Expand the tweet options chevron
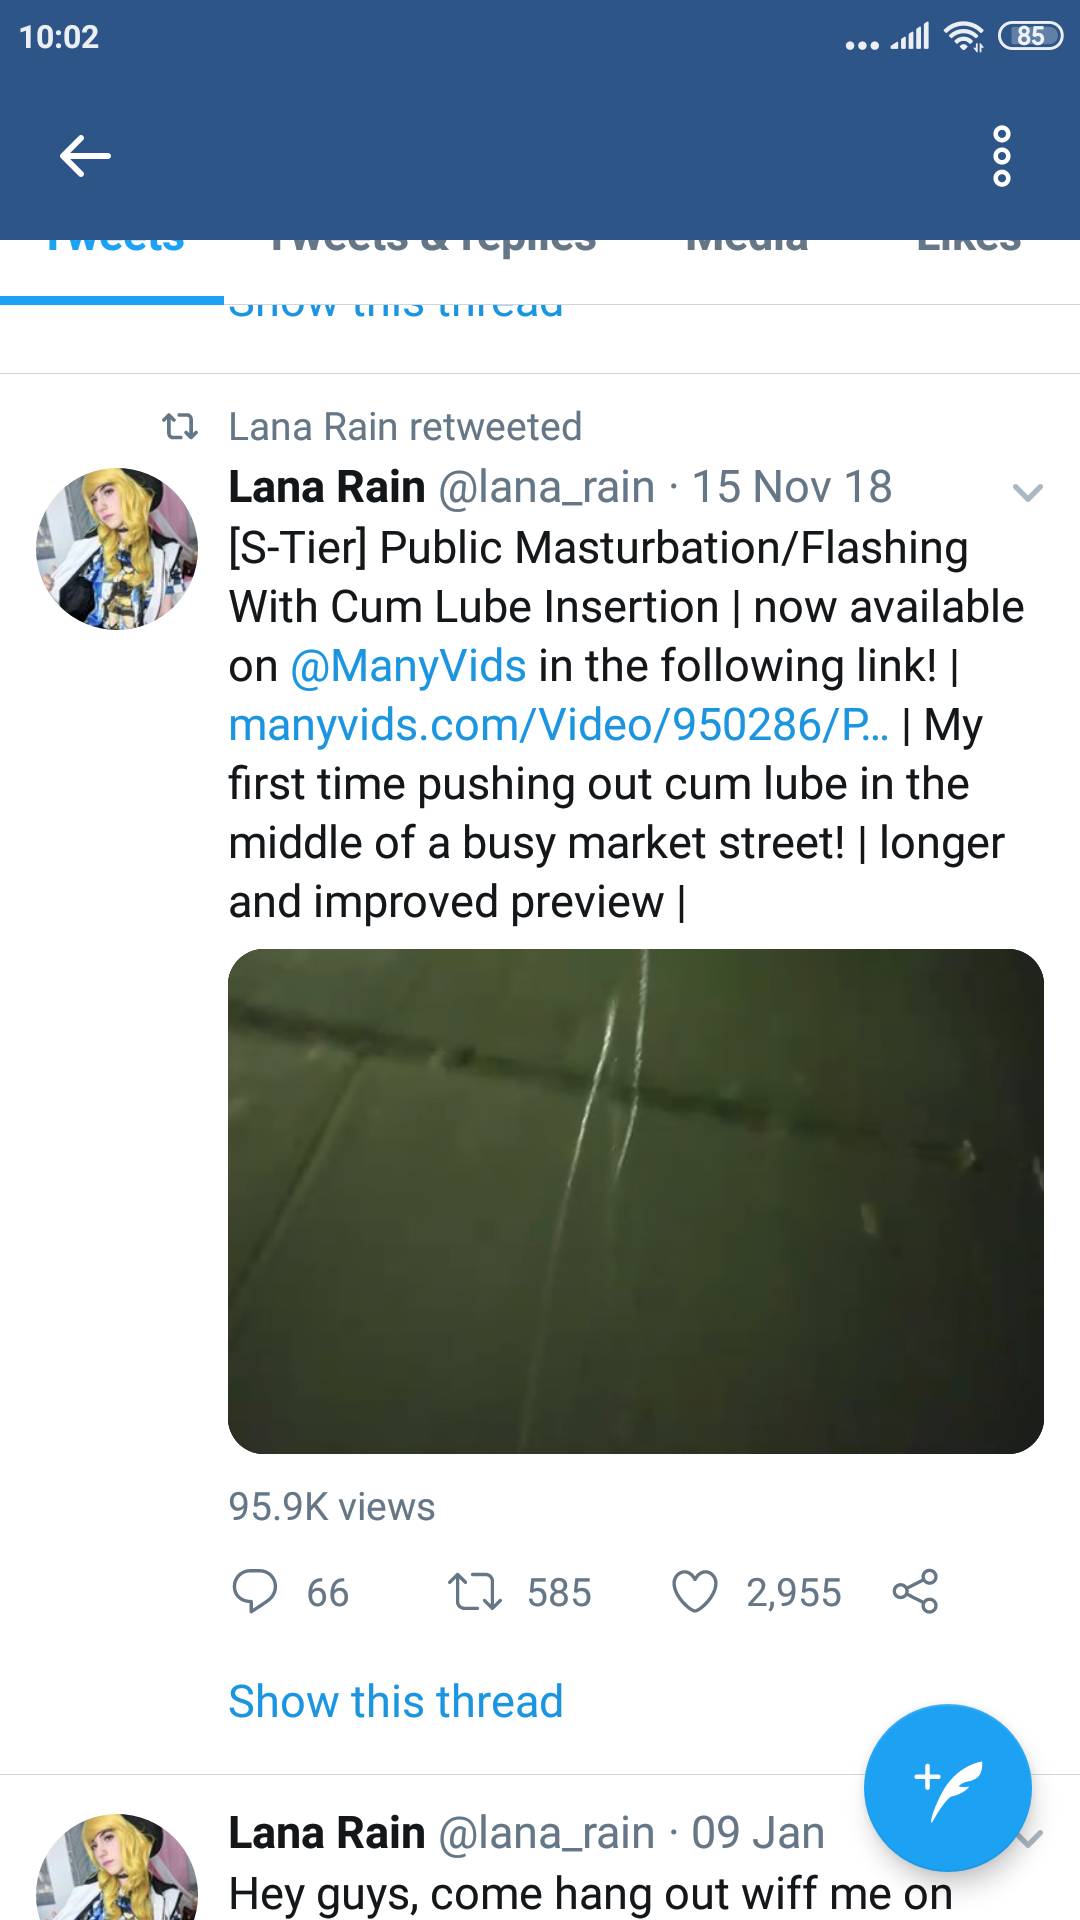This screenshot has height=1920, width=1080. point(1027,490)
